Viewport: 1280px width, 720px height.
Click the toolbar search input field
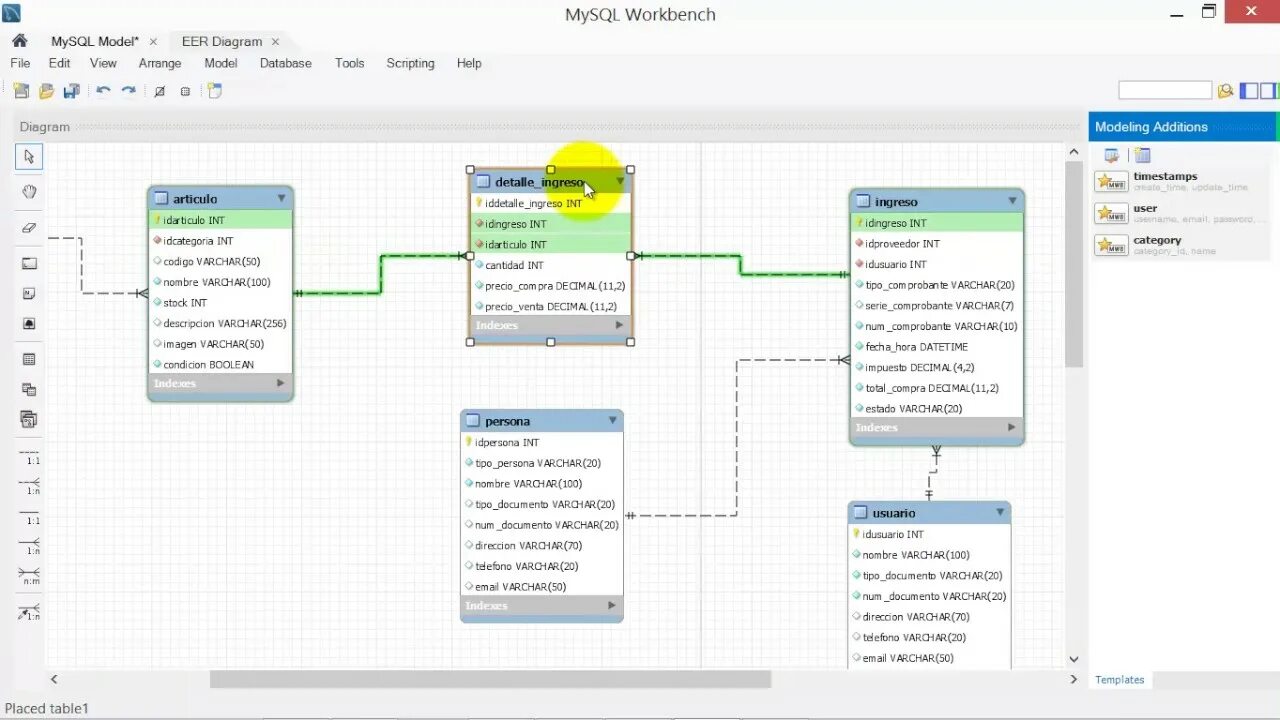pos(1165,91)
